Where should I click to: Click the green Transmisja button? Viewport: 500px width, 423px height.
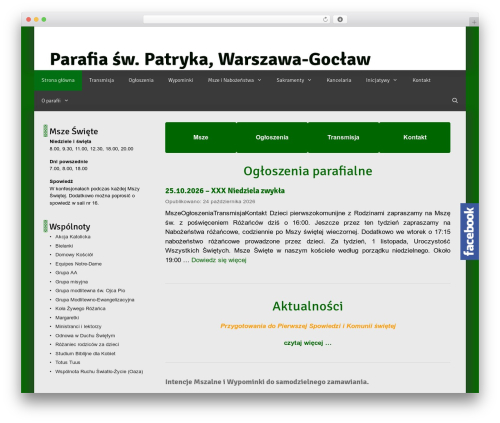(x=343, y=137)
